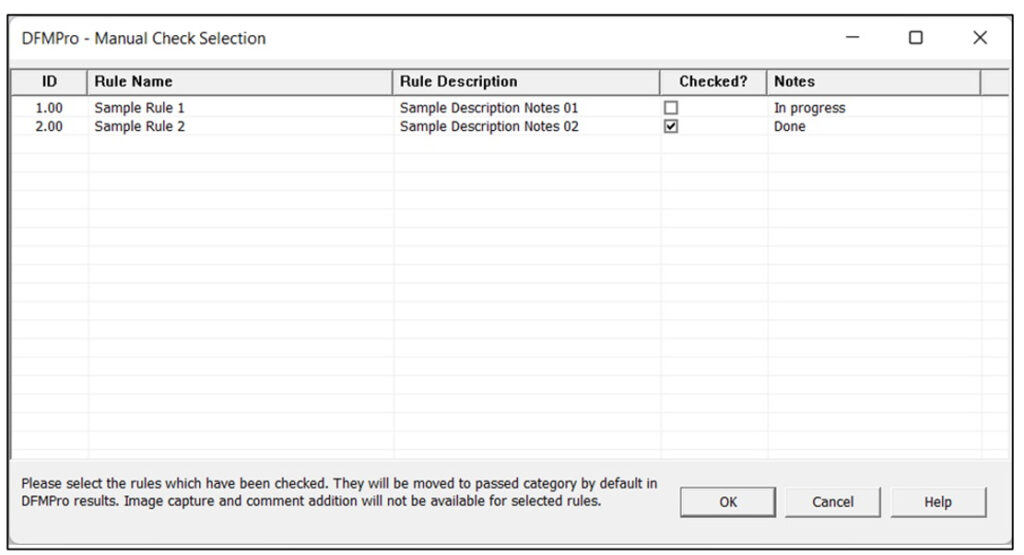Screen dimensions: 1024x555
Task: Close the Manual Check Selection dialog
Action: (980, 38)
